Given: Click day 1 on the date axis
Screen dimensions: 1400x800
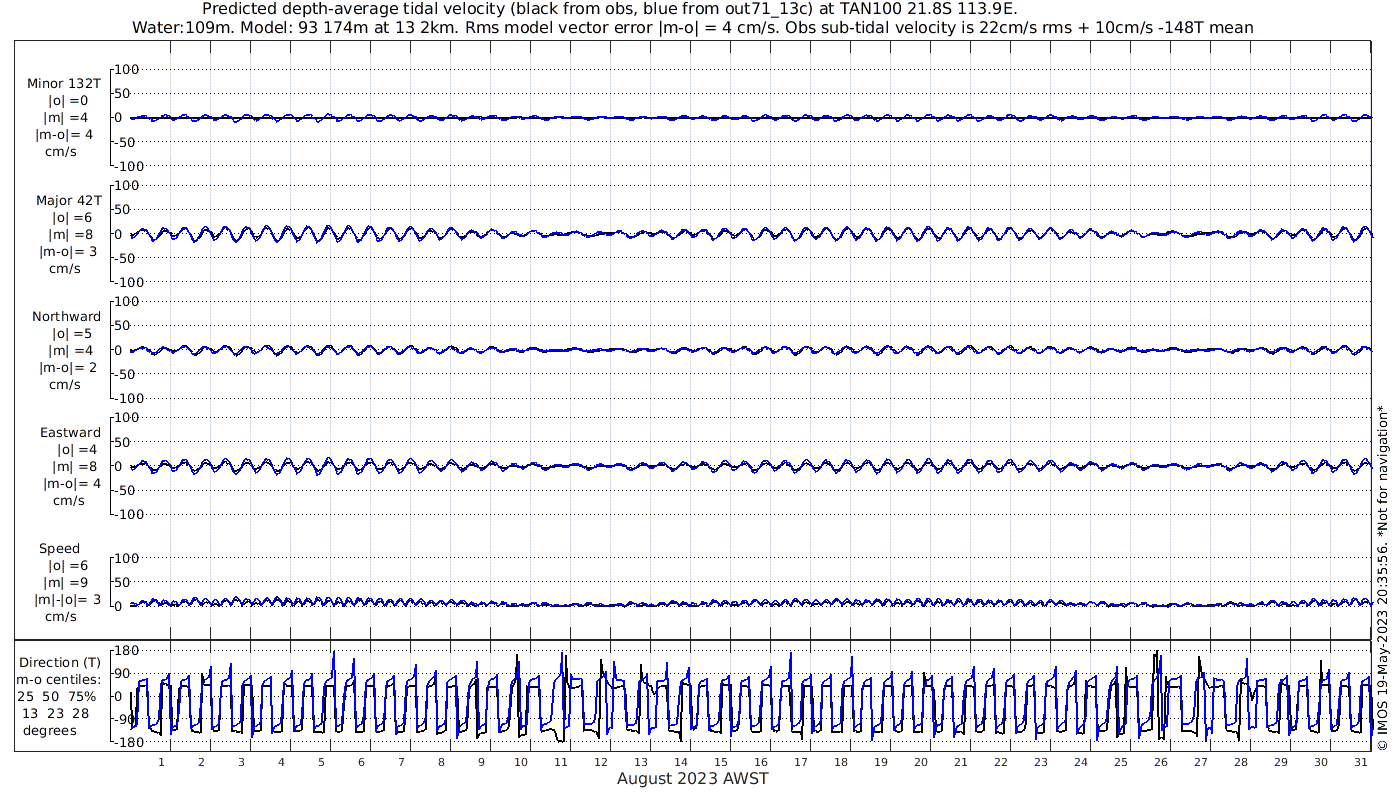Looking at the screenshot, I should point(161,762).
